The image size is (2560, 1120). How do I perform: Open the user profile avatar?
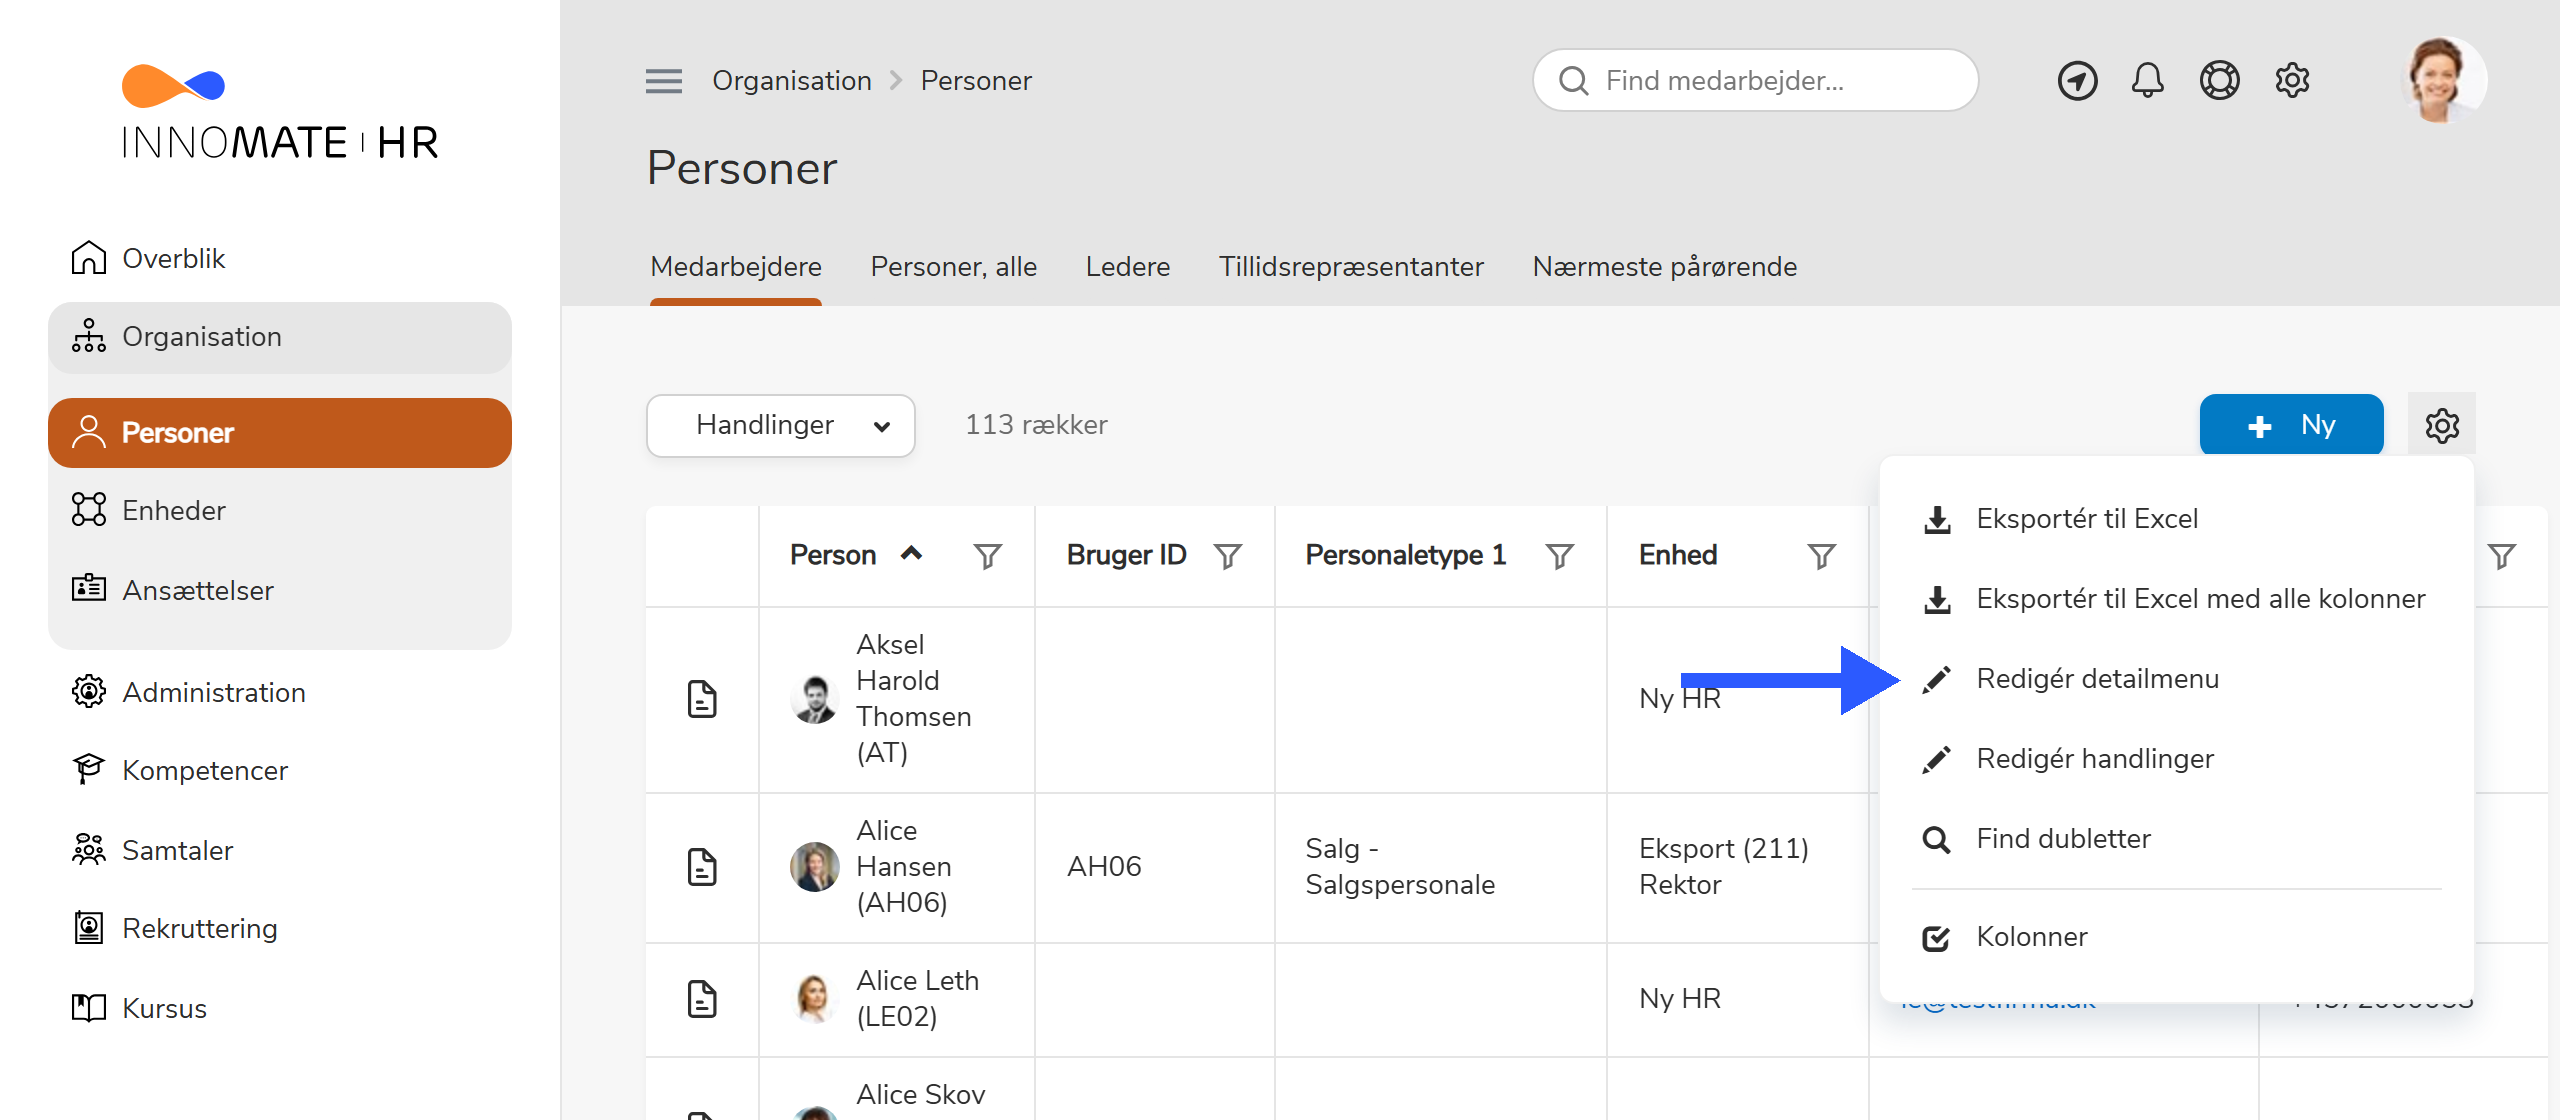(x=2442, y=81)
